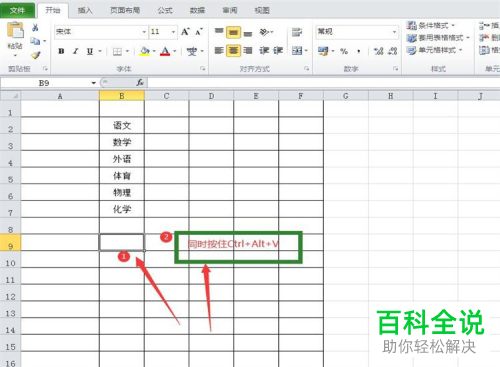Open the borders dropdown arrow
This screenshot has width=500, height=367.
(x=127, y=51)
